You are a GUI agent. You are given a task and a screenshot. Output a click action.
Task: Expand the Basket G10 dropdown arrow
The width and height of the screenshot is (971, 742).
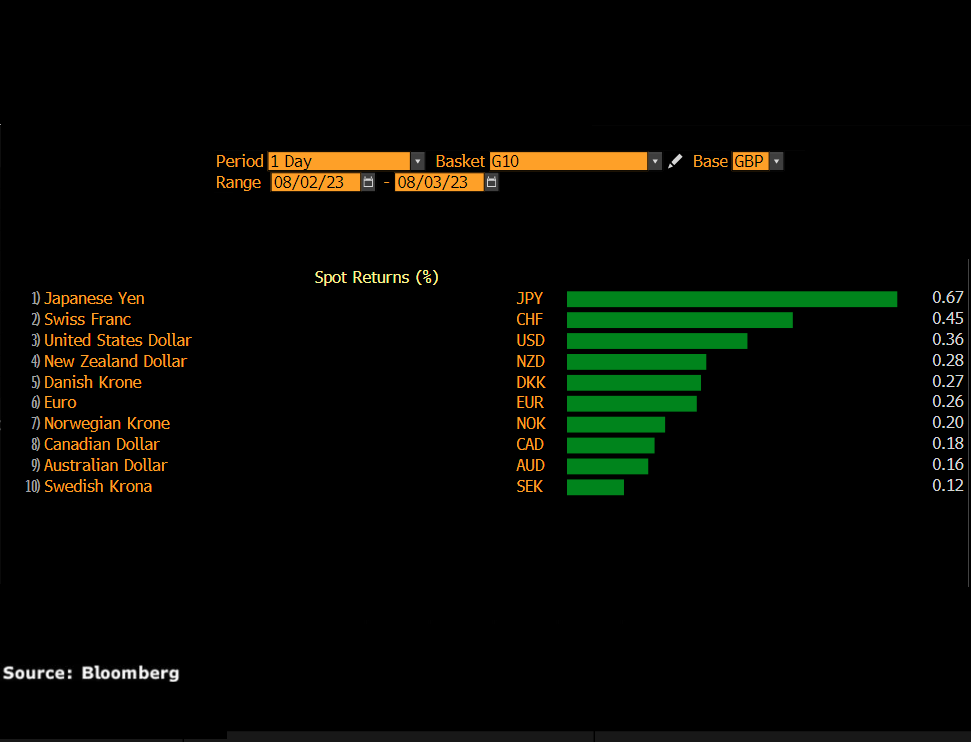click(x=654, y=161)
